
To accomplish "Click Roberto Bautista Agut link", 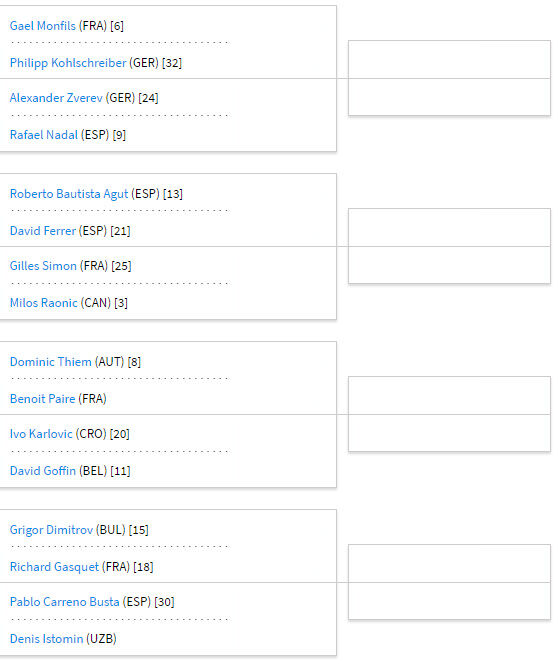I will [69, 194].
